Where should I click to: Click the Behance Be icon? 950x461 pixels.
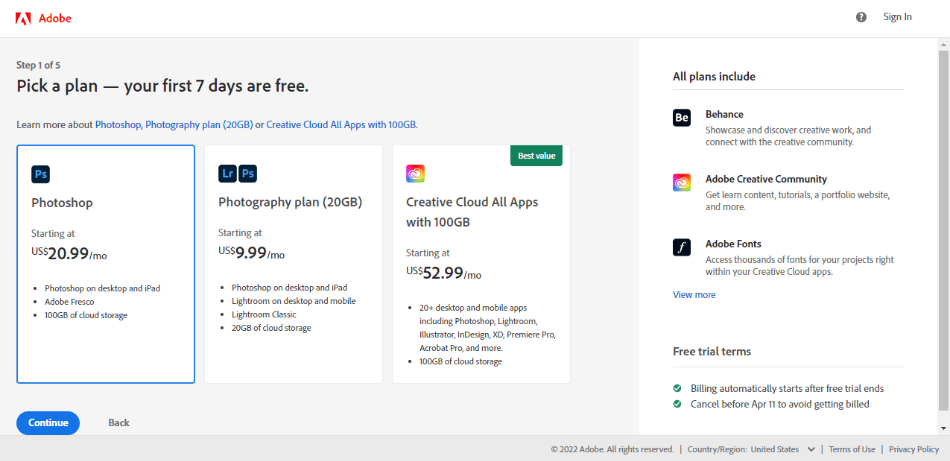click(682, 118)
